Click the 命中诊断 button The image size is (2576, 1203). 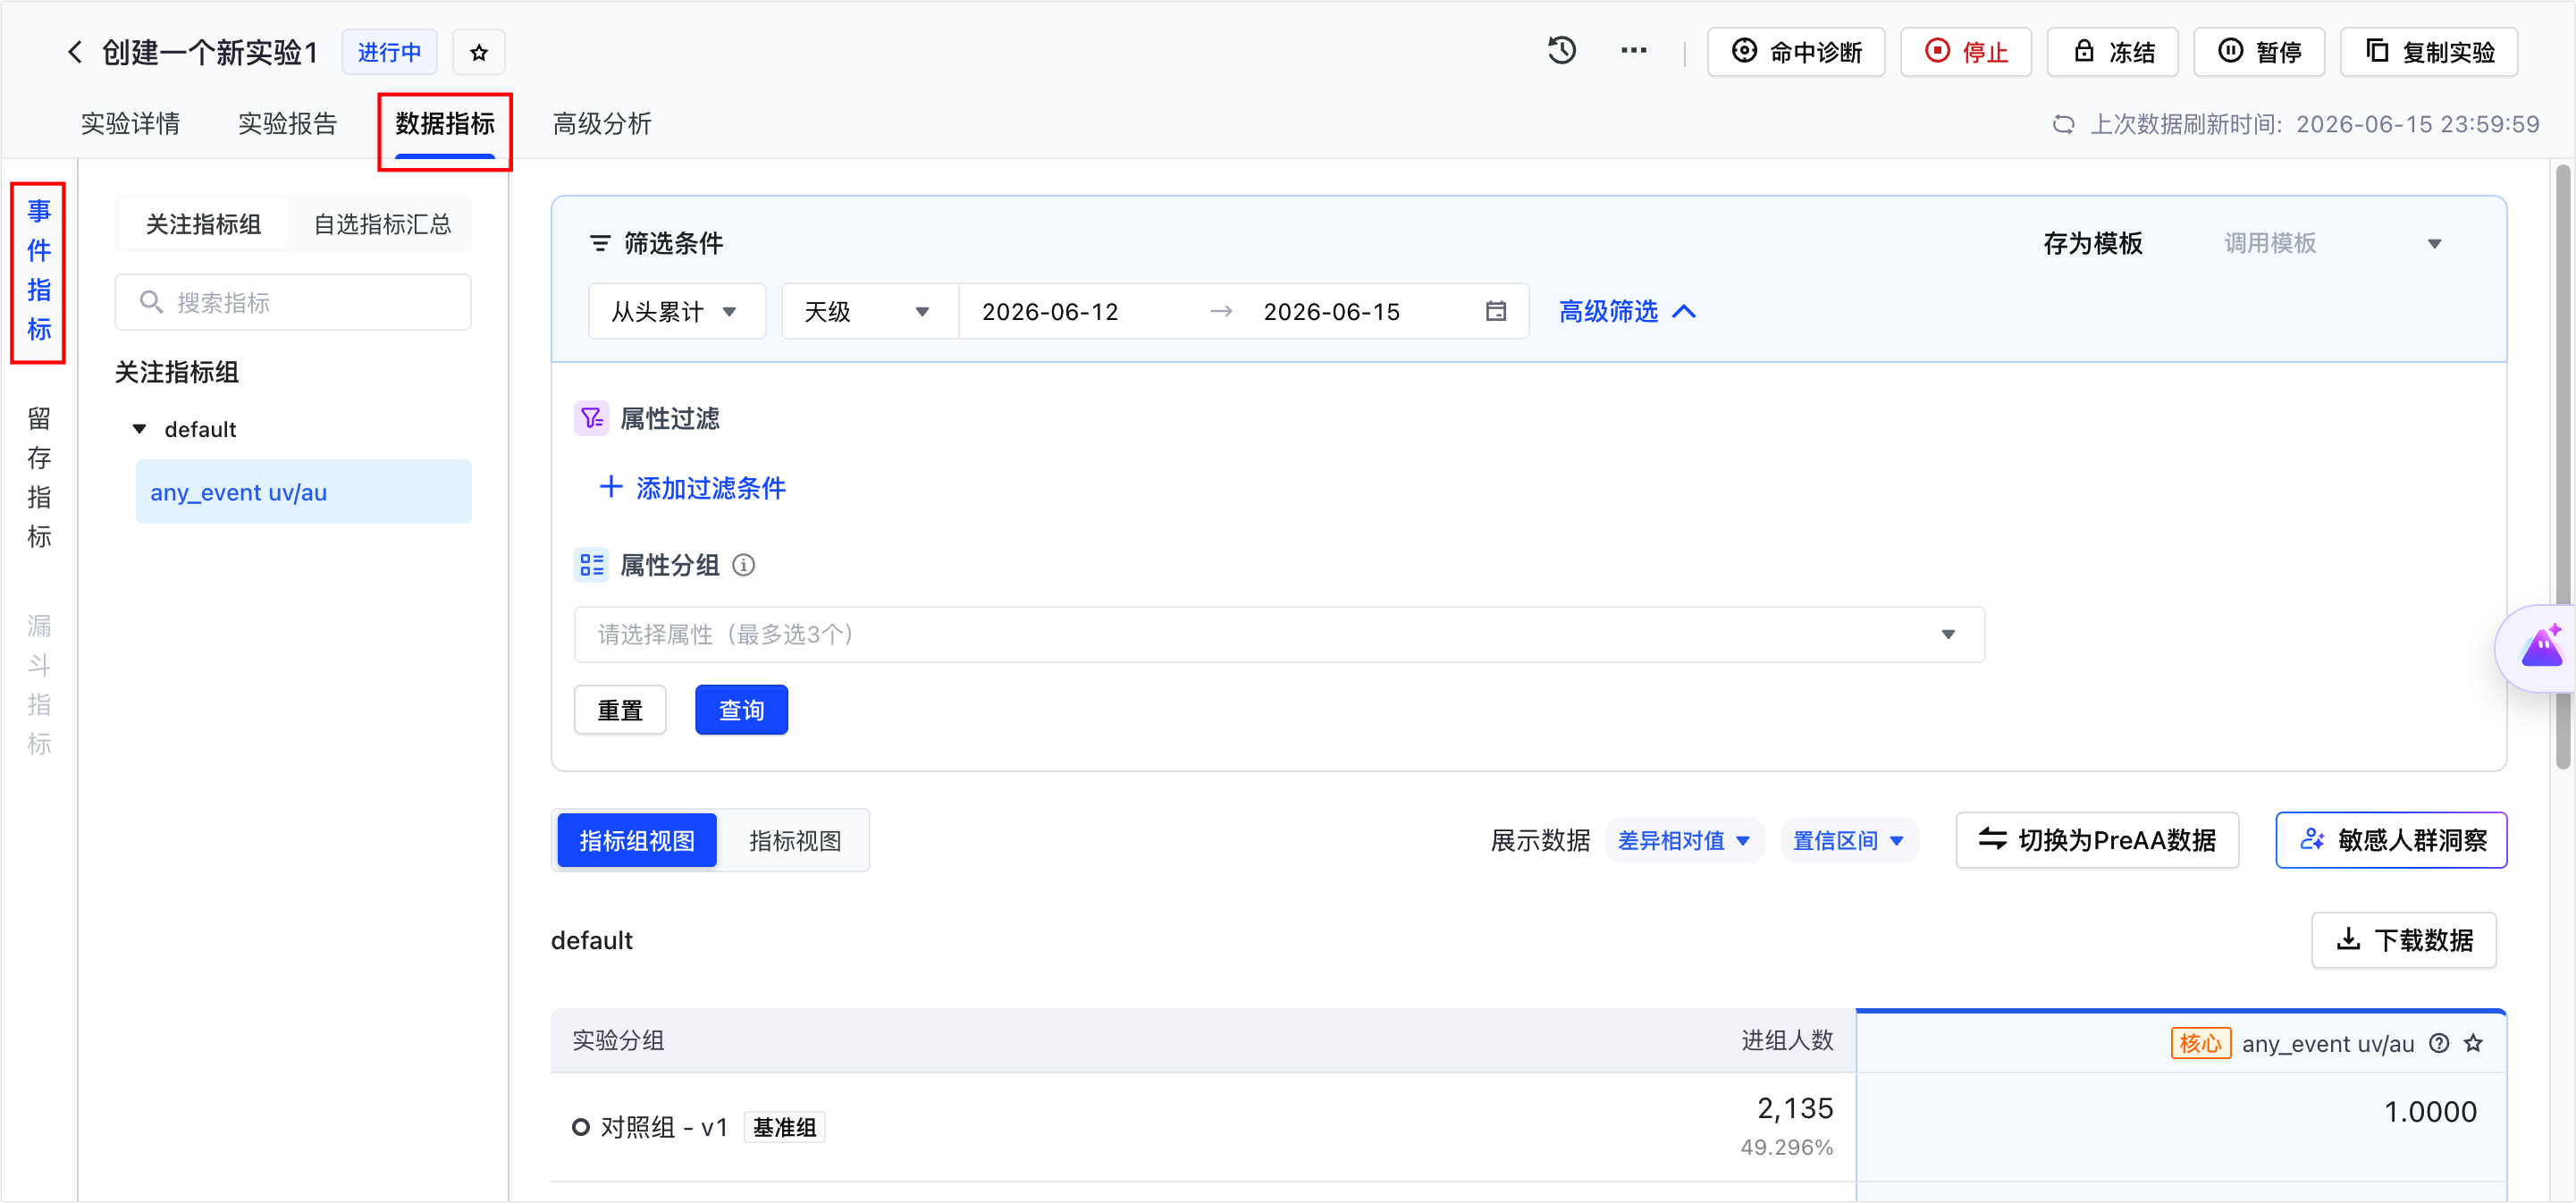(1796, 52)
